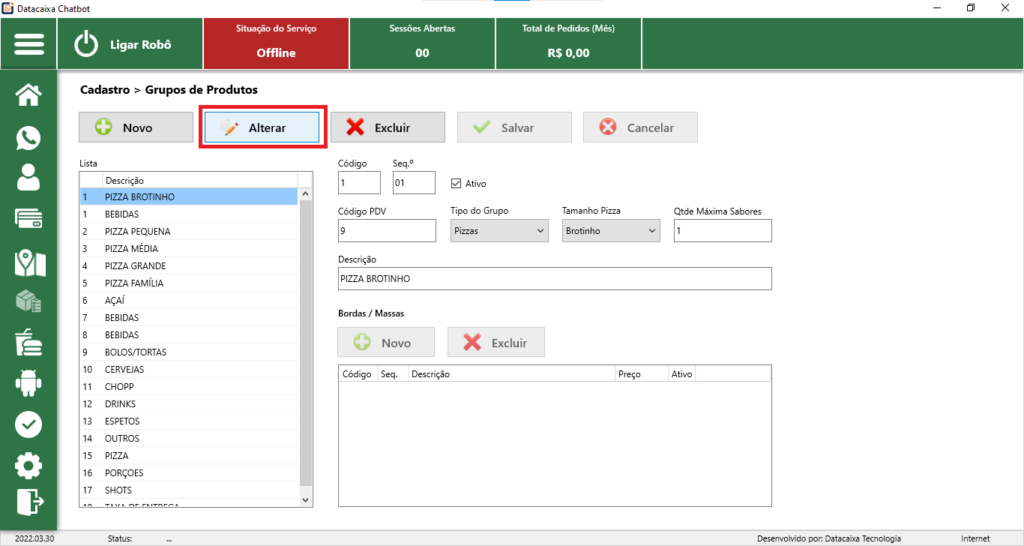Select AÇAÍ group in the list

click(x=117, y=301)
